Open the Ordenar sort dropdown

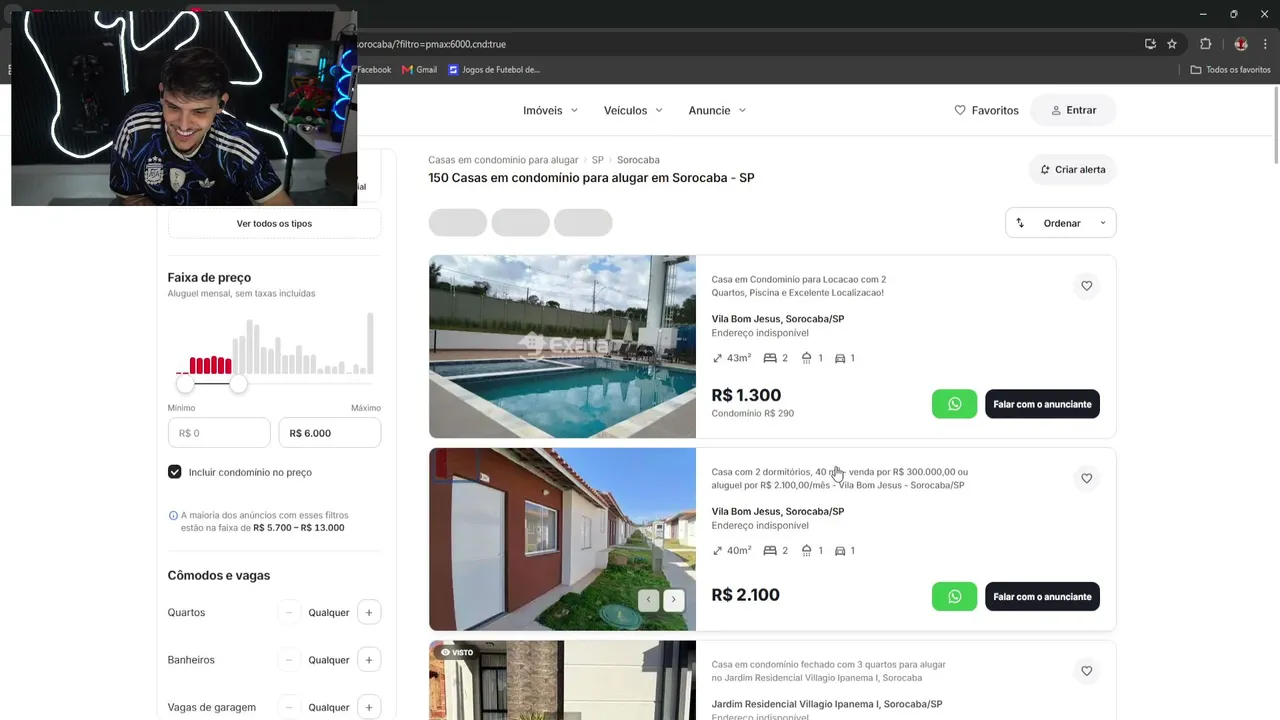(1060, 223)
